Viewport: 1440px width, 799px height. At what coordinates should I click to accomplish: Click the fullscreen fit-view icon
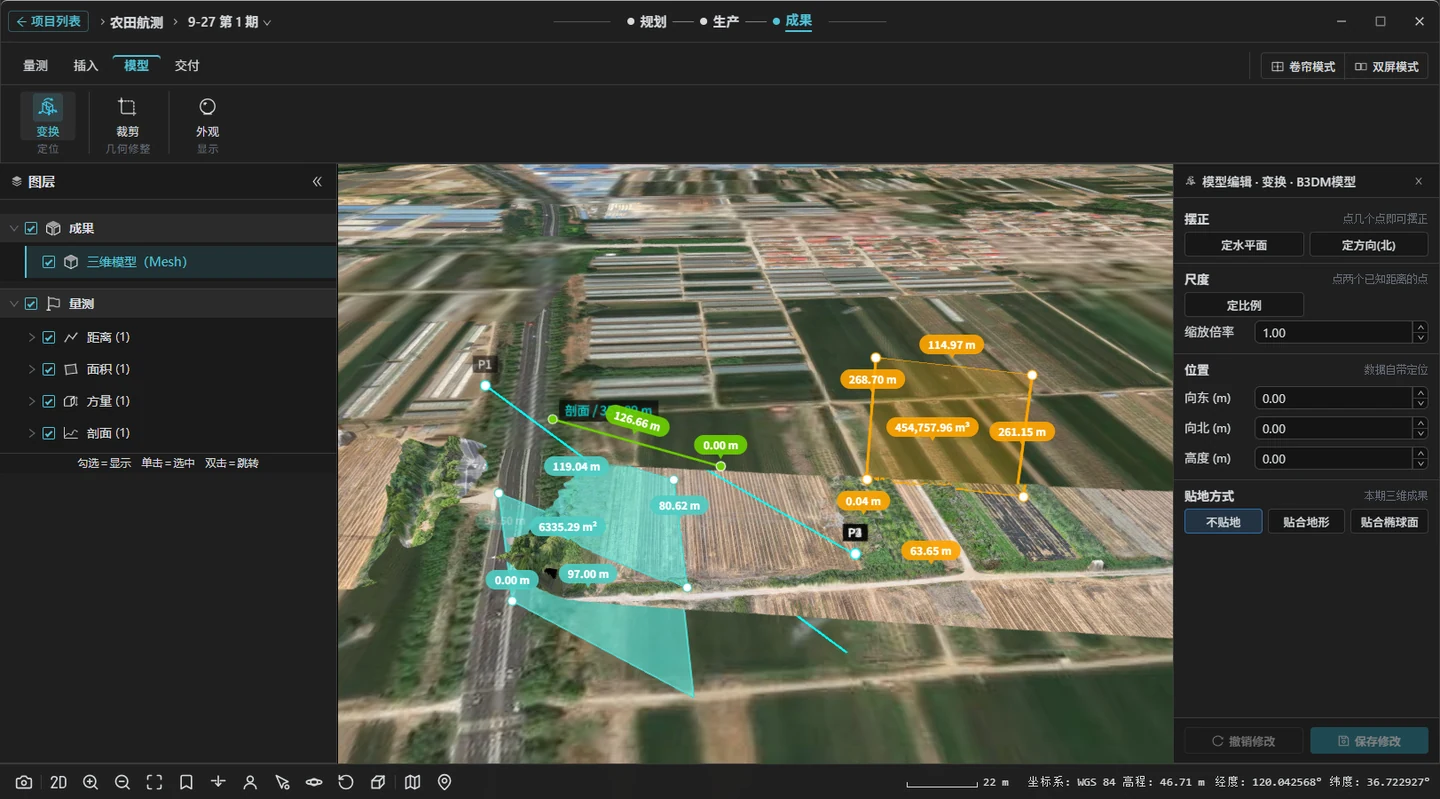154,782
